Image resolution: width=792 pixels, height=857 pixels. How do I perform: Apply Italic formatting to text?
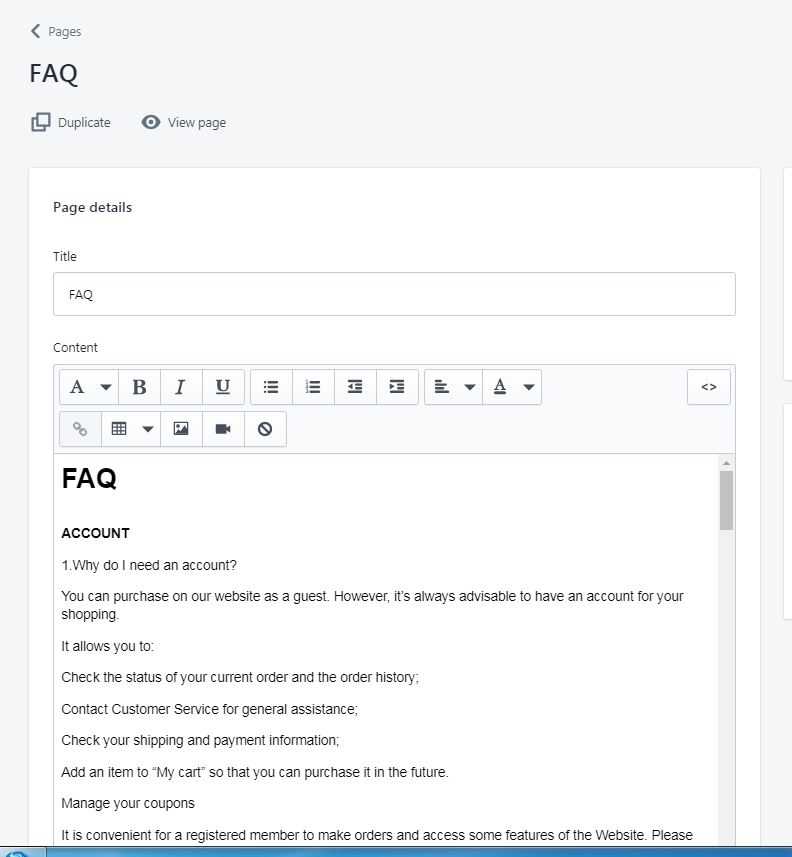(181, 387)
